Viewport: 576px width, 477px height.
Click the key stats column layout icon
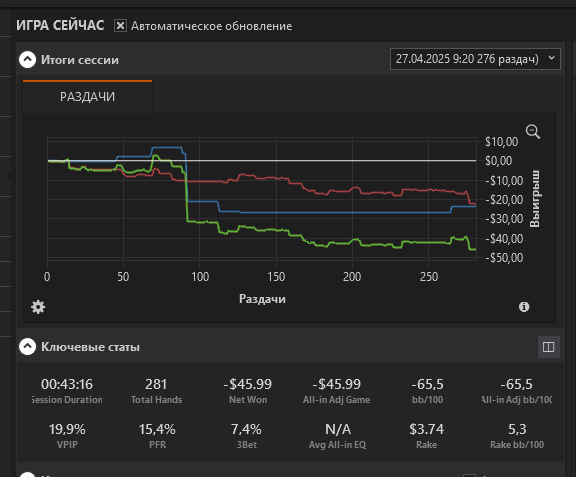click(x=548, y=347)
